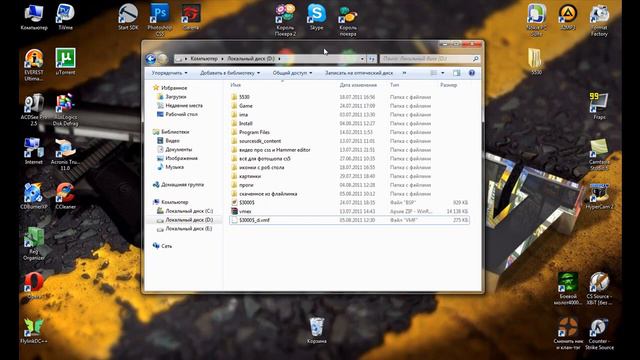Refresh the folder using address bar button
This screenshot has width=640, height=360.
coord(371,59)
